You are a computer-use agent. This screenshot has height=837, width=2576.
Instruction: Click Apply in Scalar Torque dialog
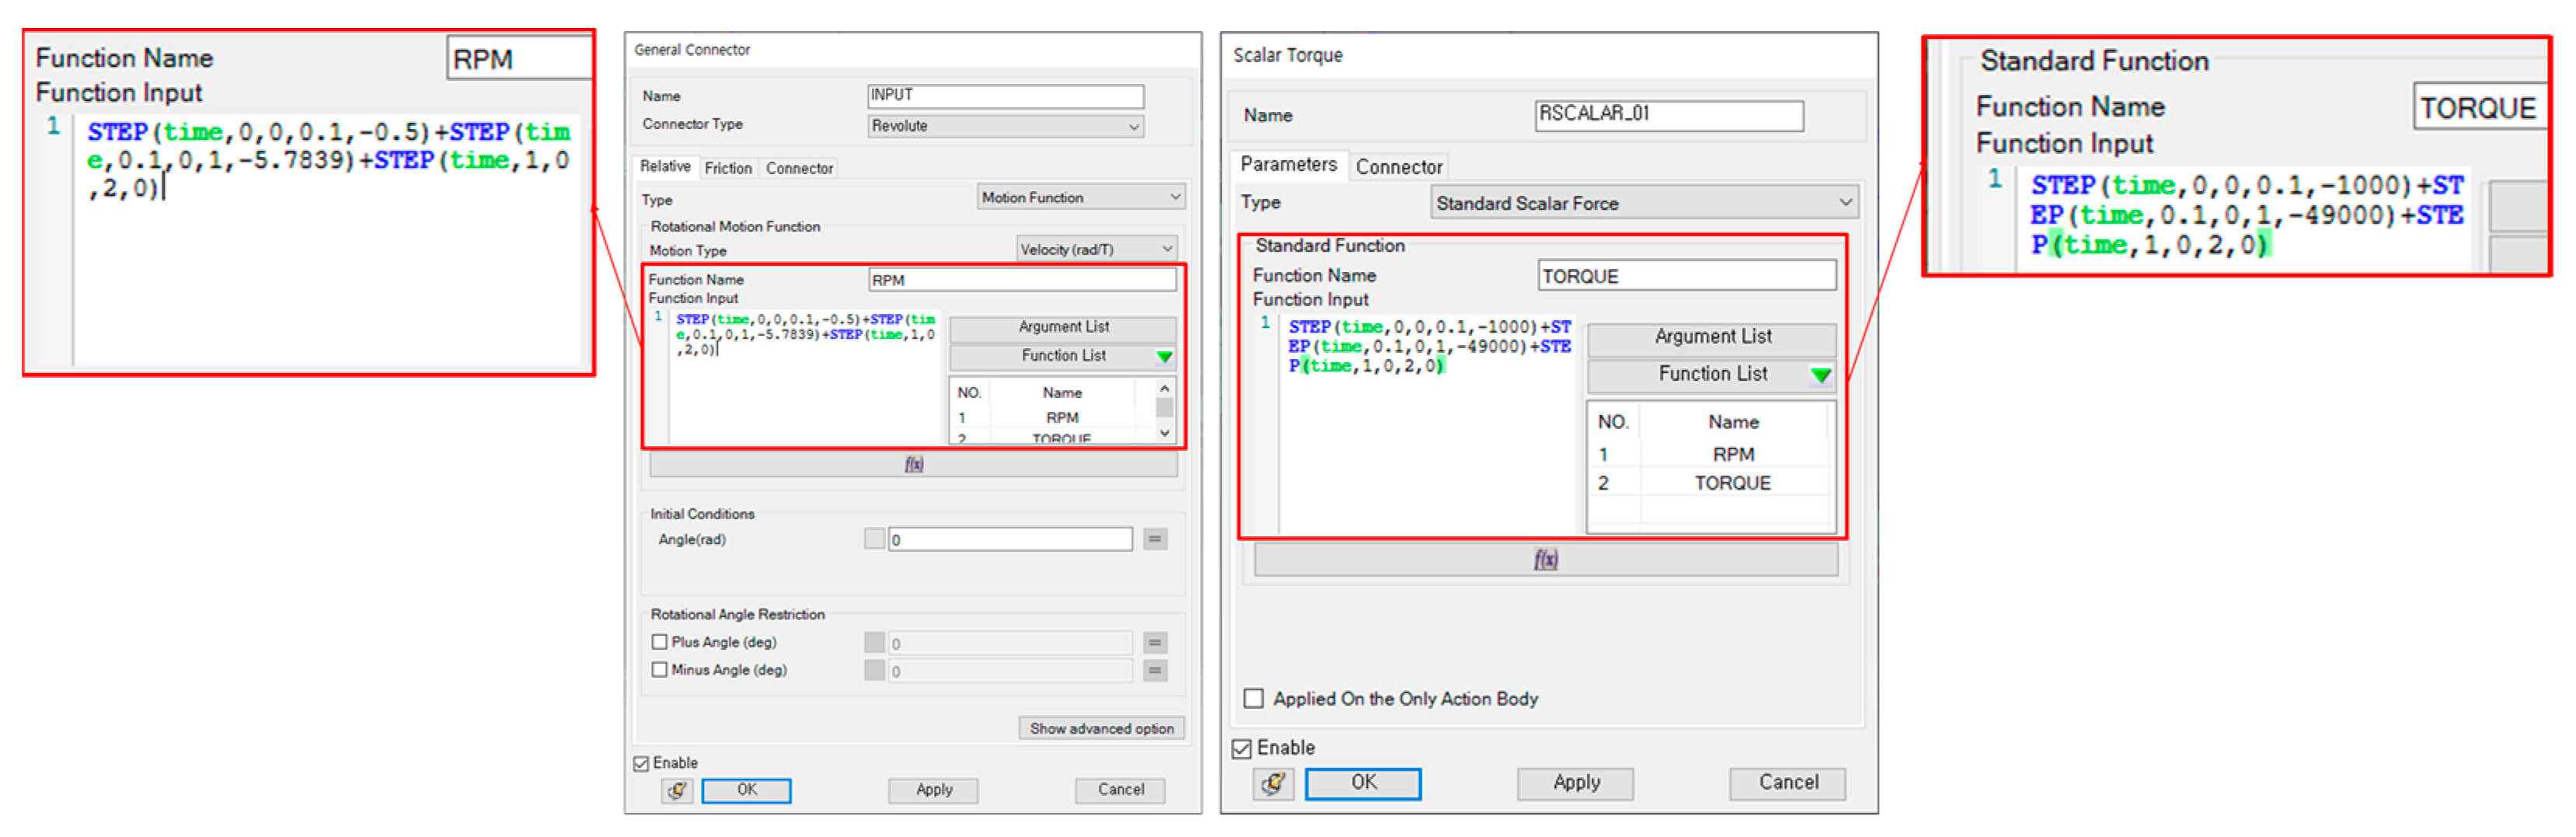click(x=1576, y=784)
